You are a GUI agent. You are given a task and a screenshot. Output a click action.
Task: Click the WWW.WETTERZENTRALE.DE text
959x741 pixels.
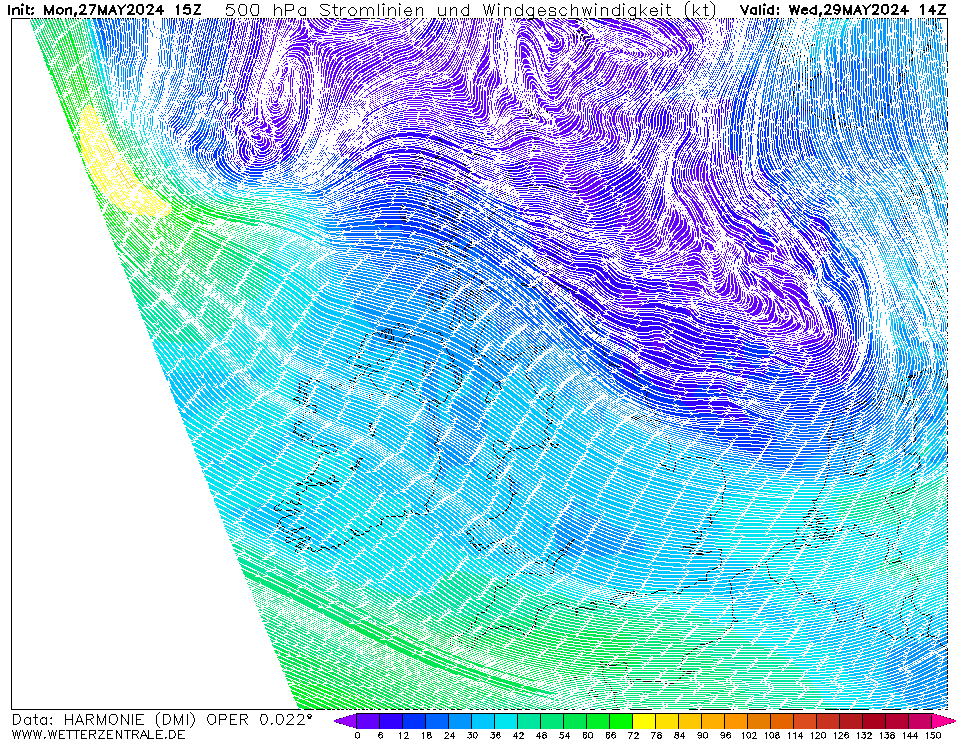pyautogui.click(x=98, y=734)
